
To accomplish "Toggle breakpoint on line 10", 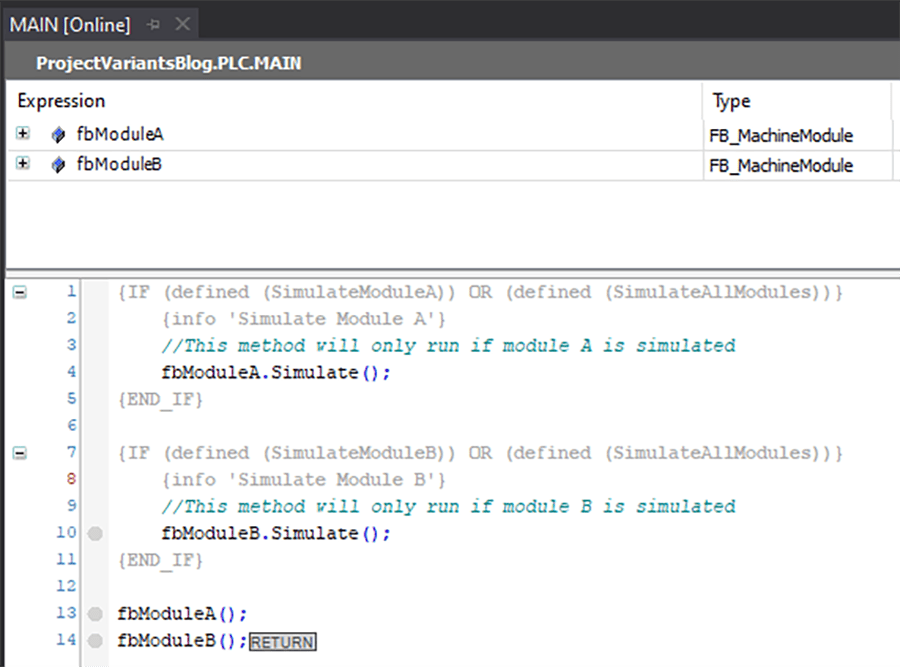I will click(x=95, y=533).
